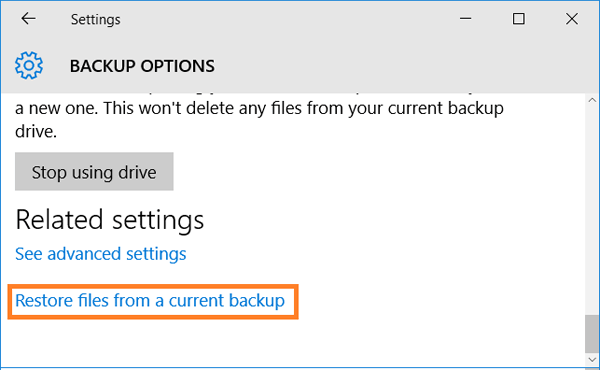Click the BACKUP OPTIONS heading
The image size is (600, 370).
coord(142,66)
